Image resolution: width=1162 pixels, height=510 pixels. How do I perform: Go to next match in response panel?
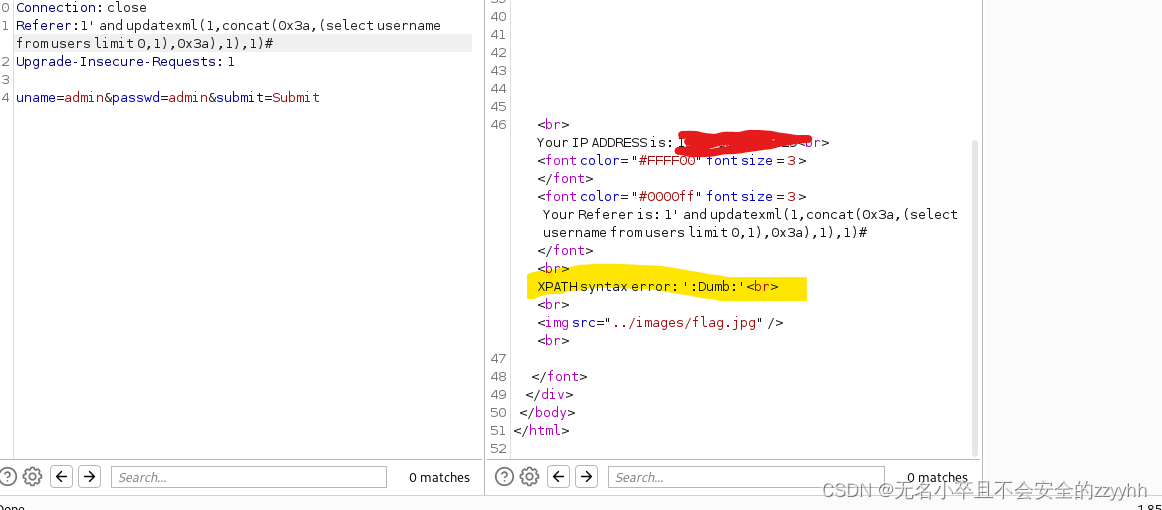pyautogui.click(x=586, y=476)
